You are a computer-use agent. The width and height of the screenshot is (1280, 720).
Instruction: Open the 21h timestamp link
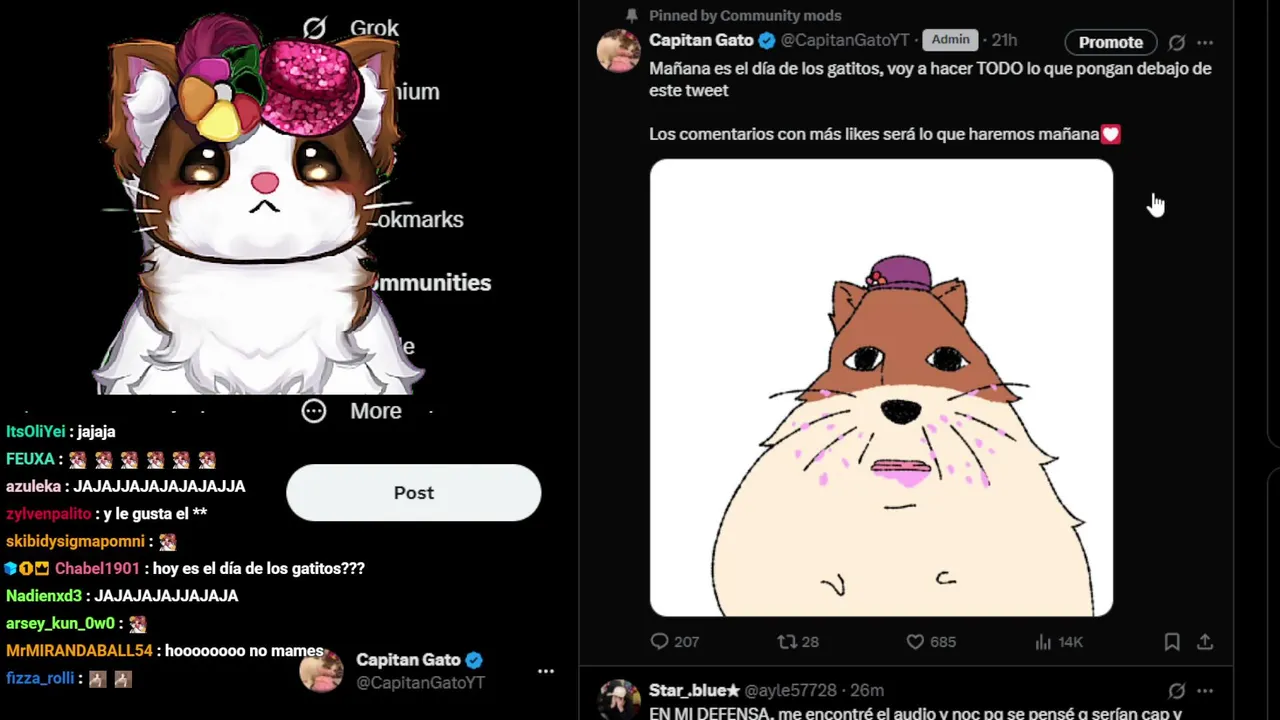tap(1004, 40)
